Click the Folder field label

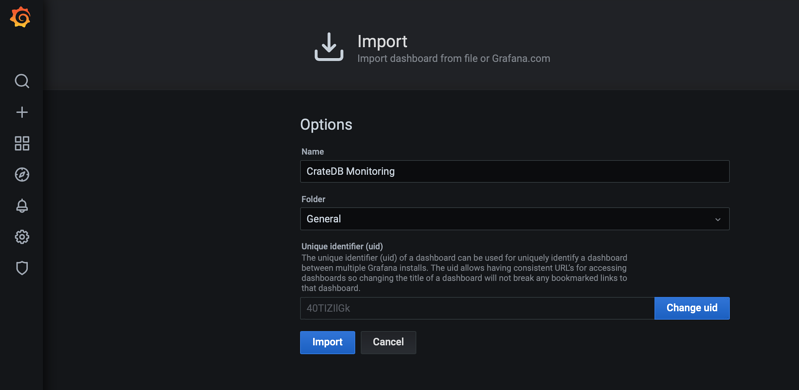click(x=313, y=199)
